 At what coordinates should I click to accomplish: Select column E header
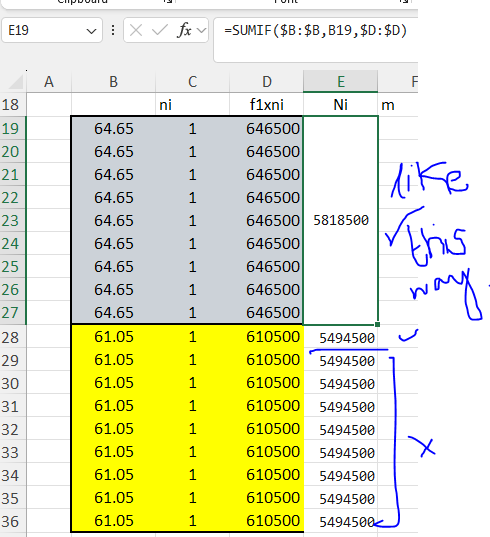coord(341,82)
